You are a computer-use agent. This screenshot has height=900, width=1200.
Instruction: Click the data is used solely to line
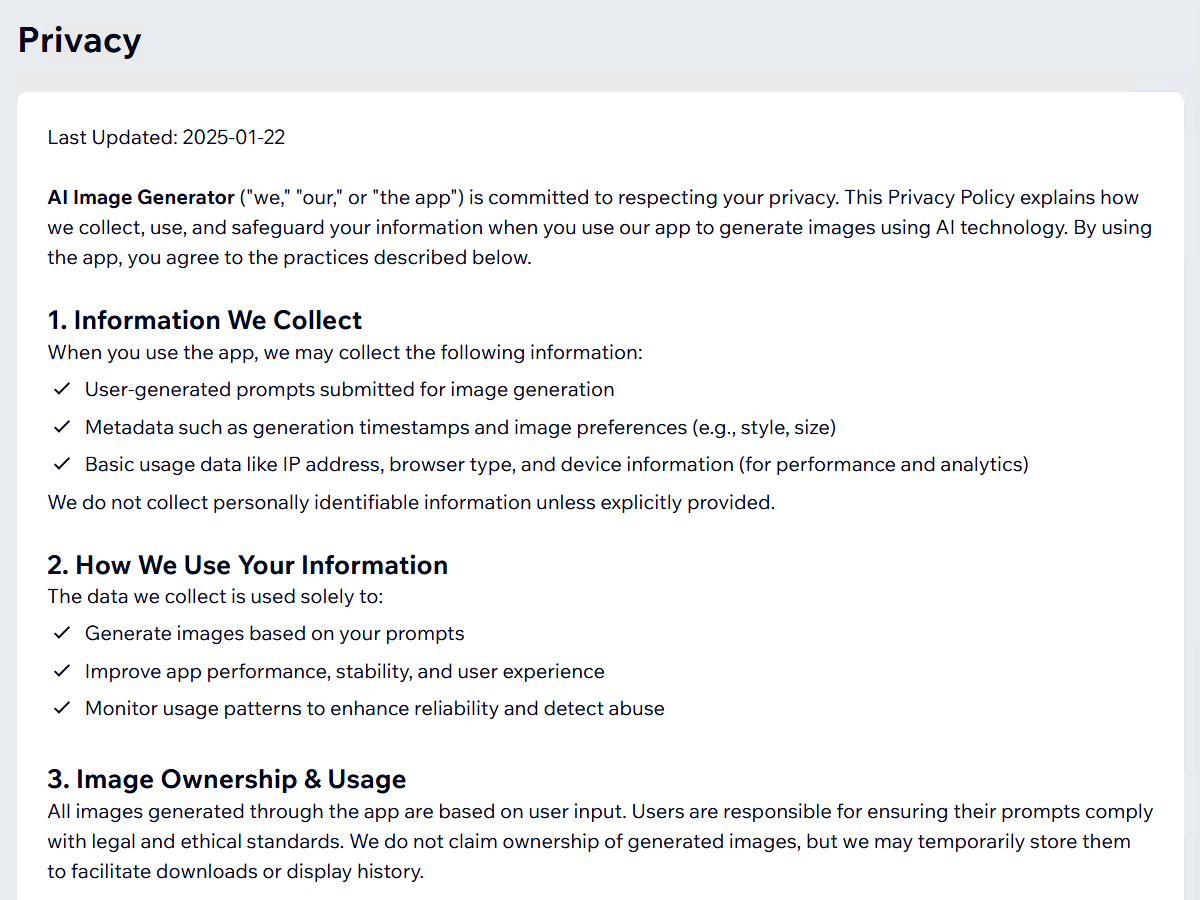pos(215,596)
